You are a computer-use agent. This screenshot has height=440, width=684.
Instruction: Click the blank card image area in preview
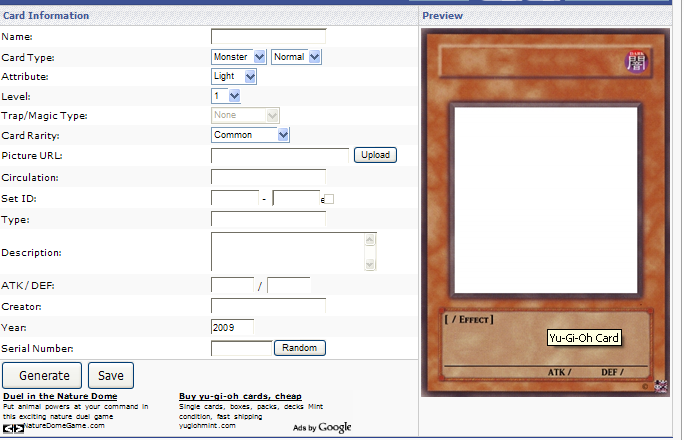click(x=546, y=201)
